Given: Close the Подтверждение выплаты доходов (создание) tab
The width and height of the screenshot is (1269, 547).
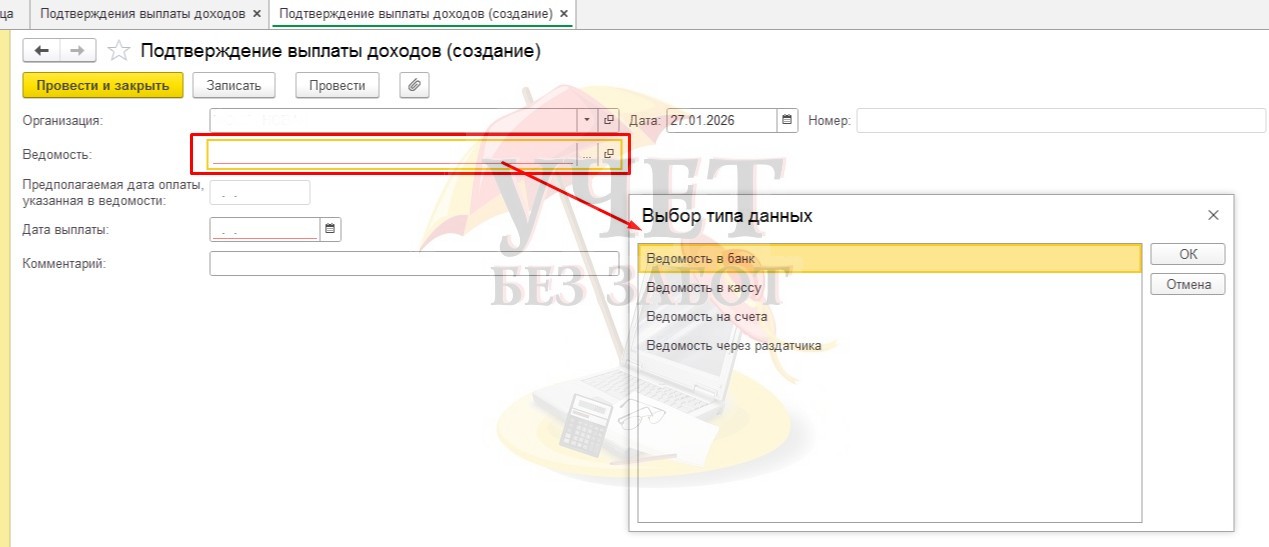Looking at the screenshot, I should (x=565, y=14).
